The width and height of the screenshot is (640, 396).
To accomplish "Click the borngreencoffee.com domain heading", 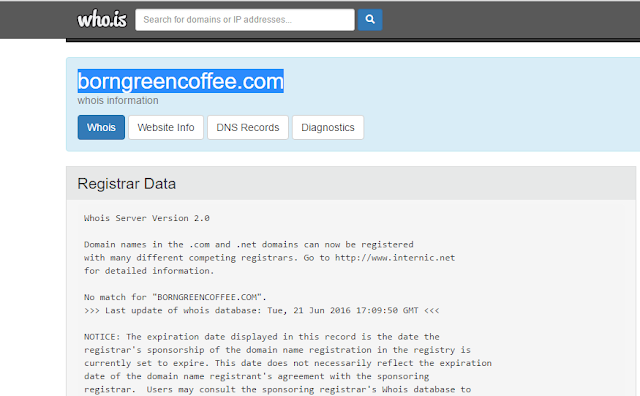I will coord(180,81).
